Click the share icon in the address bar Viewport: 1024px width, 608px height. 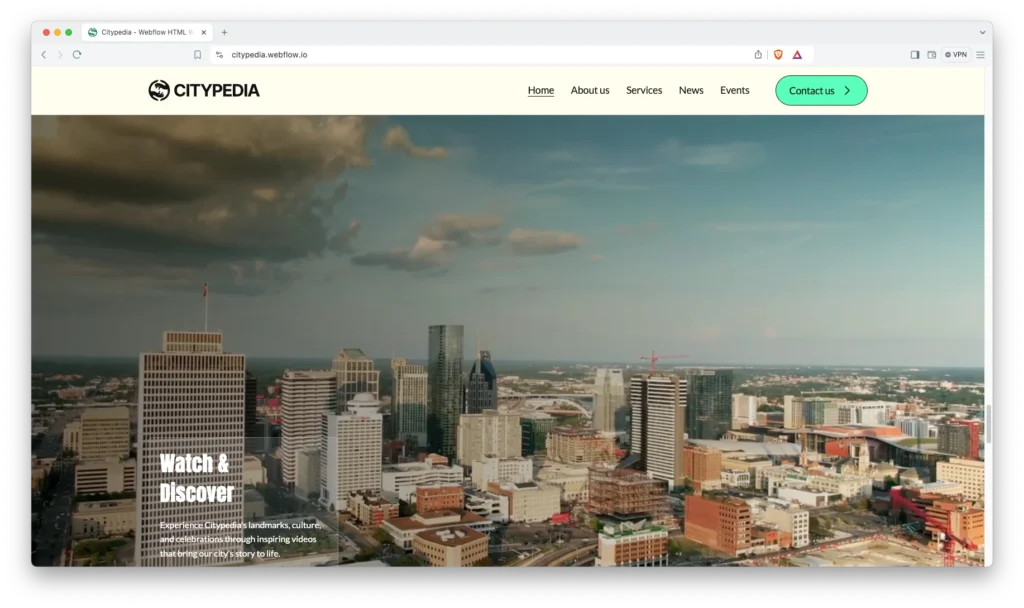pyautogui.click(x=758, y=55)
